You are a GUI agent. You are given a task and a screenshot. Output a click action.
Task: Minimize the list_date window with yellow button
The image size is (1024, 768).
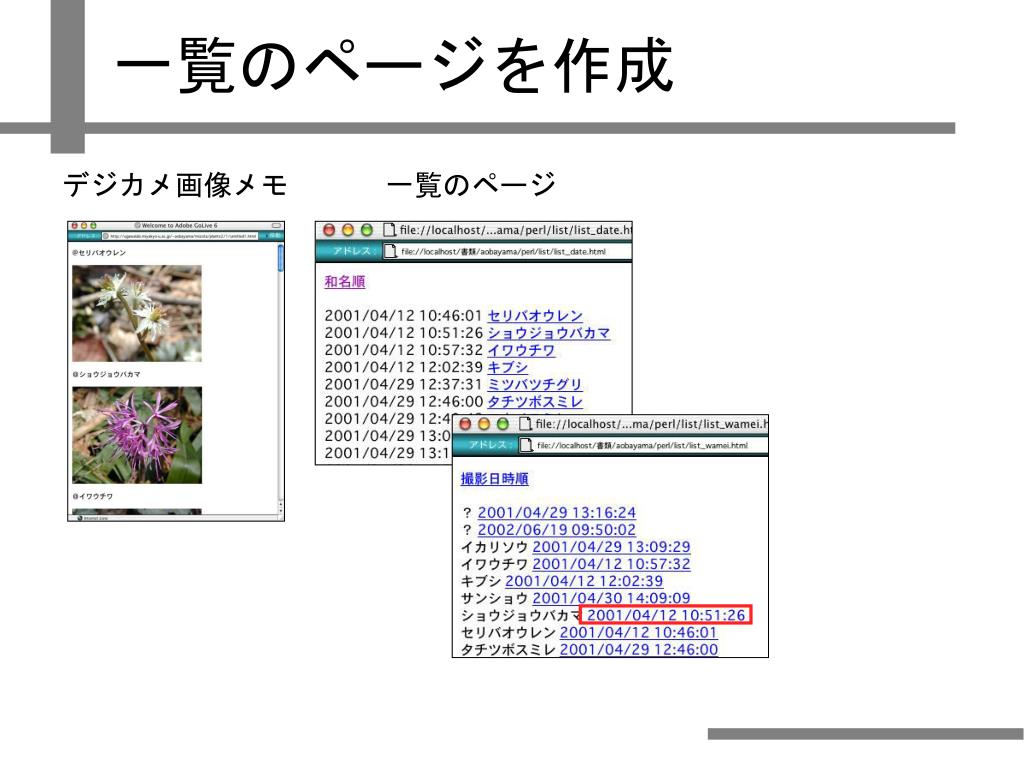click(x=348, y=230)
